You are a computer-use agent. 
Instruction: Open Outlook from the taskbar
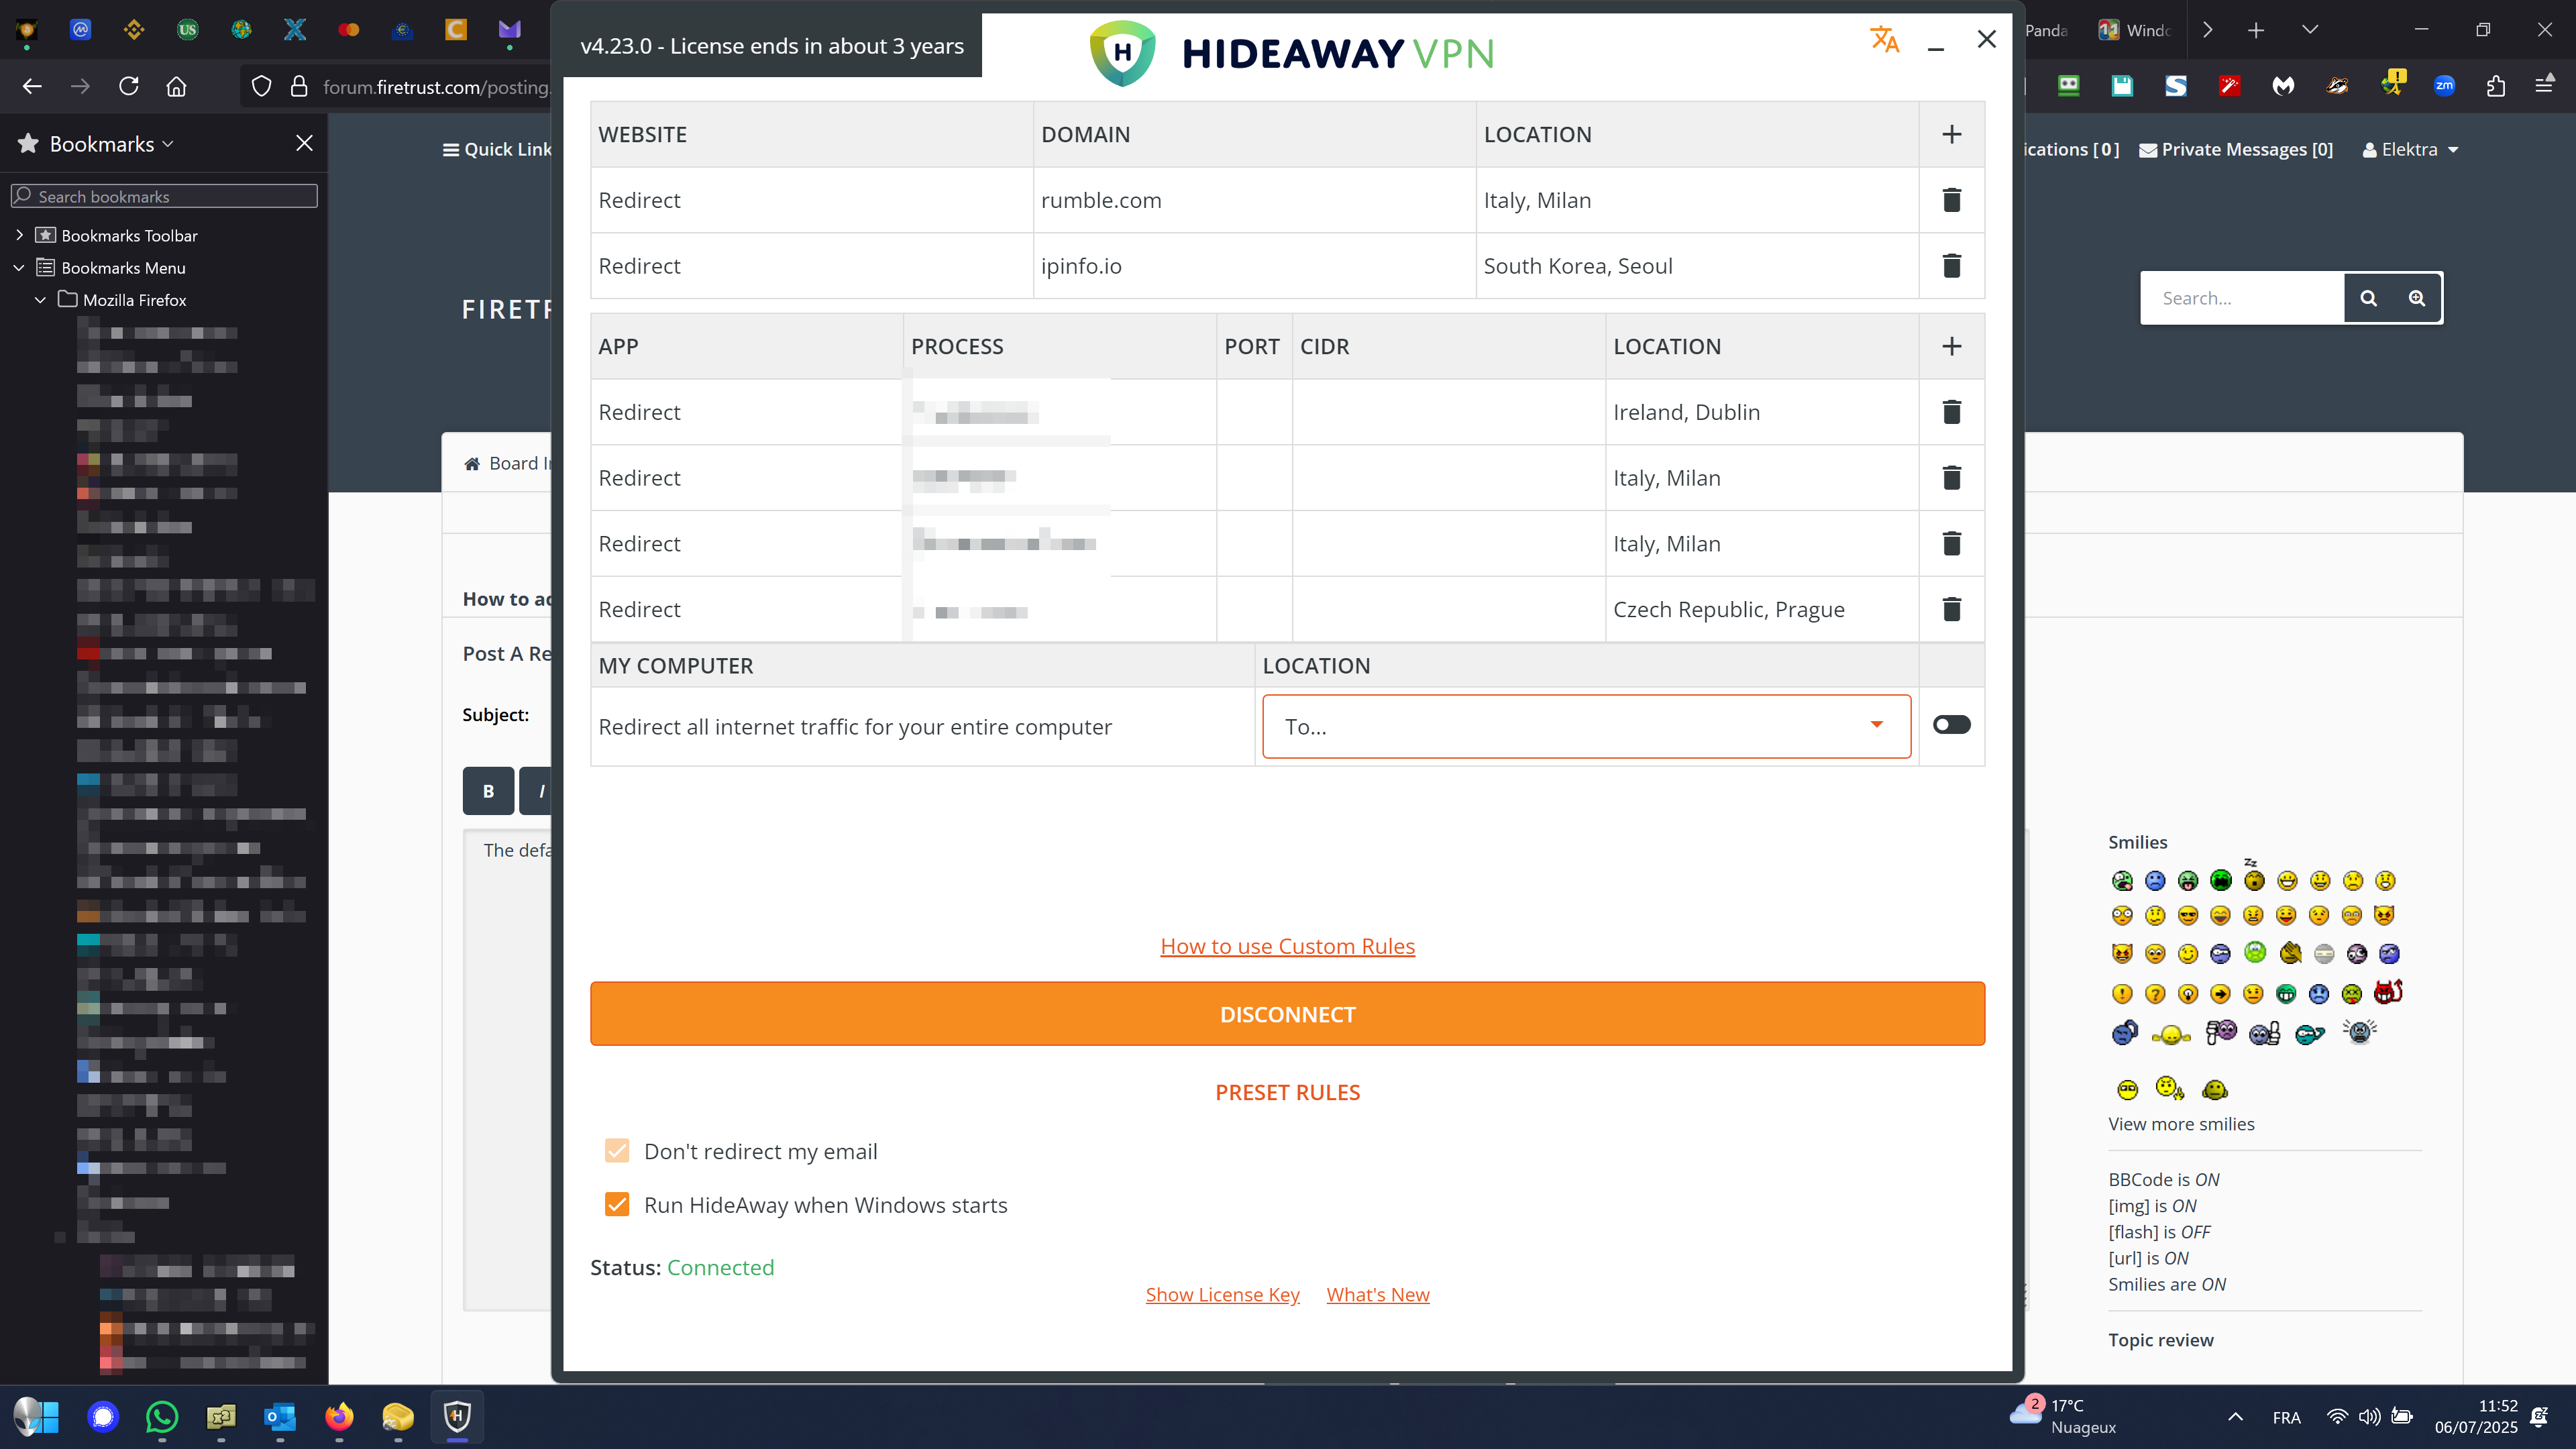pyautogui.click(x=280, y=1417)
